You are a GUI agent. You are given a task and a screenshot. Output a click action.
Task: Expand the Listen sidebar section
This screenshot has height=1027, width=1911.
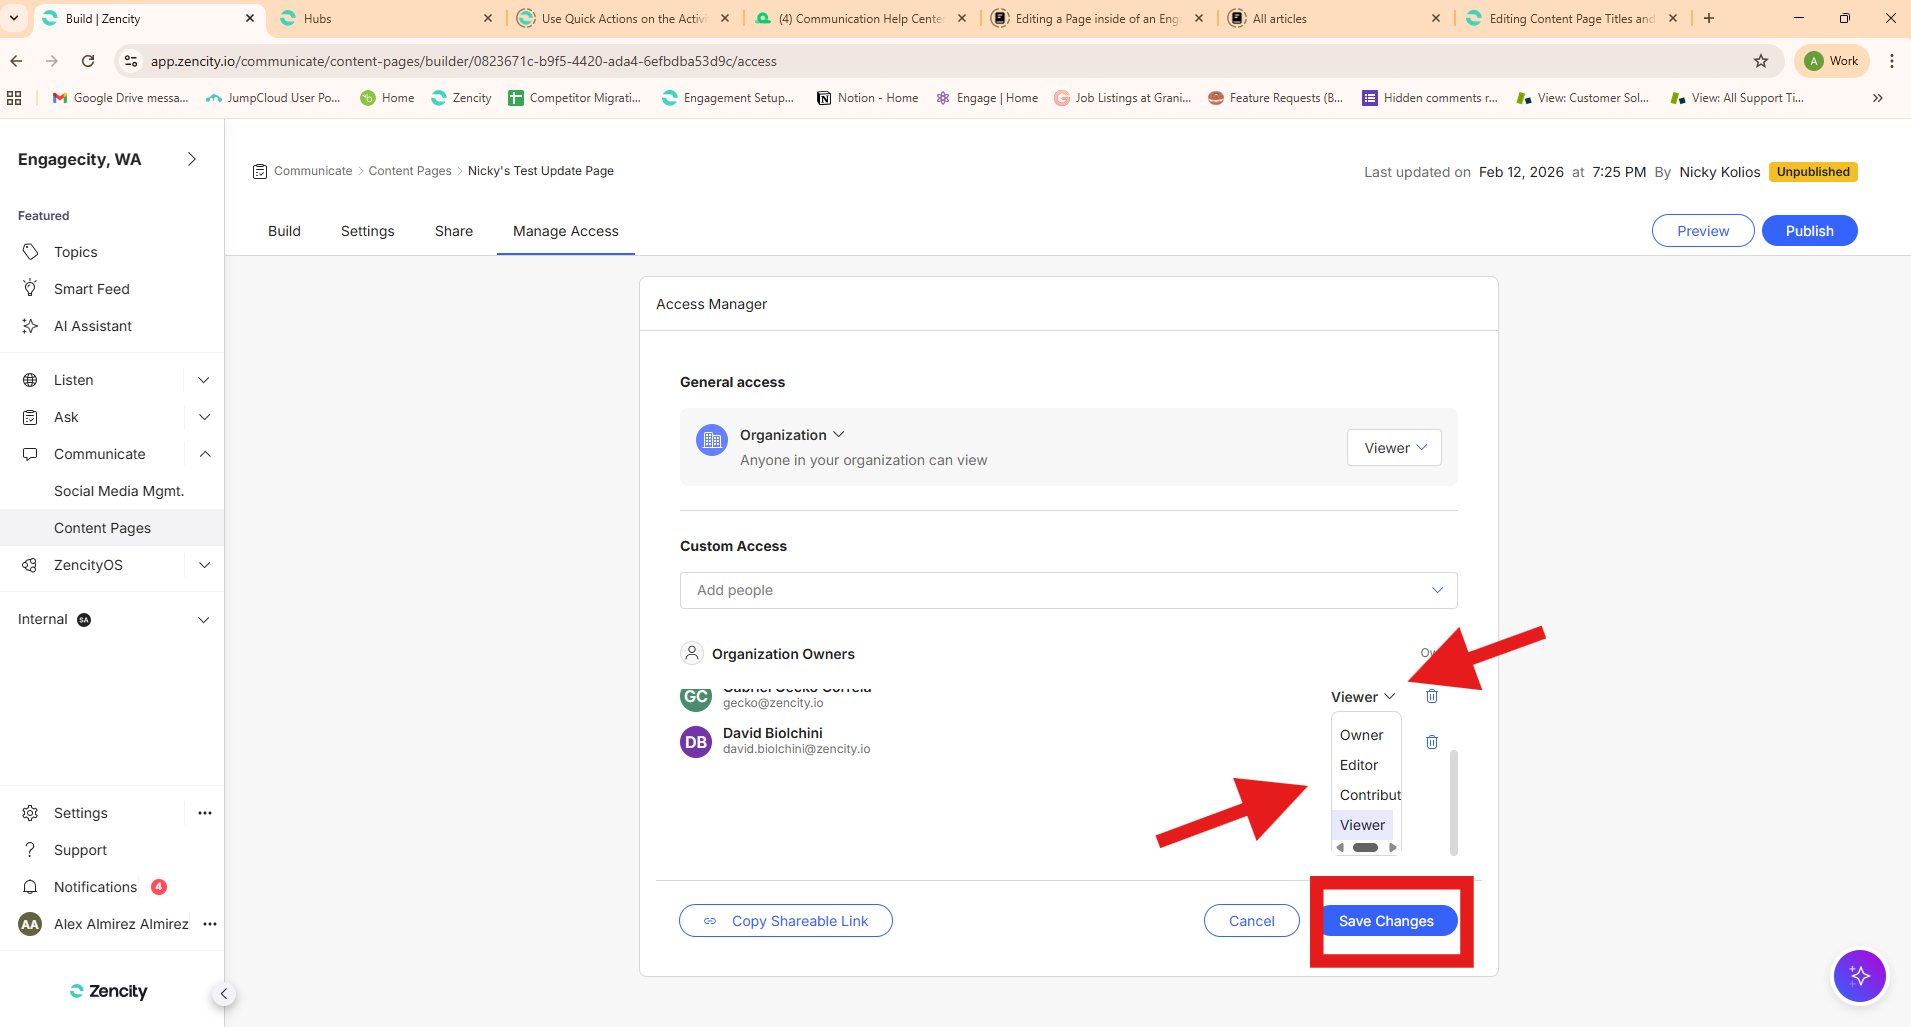click(x=204, y=380)
